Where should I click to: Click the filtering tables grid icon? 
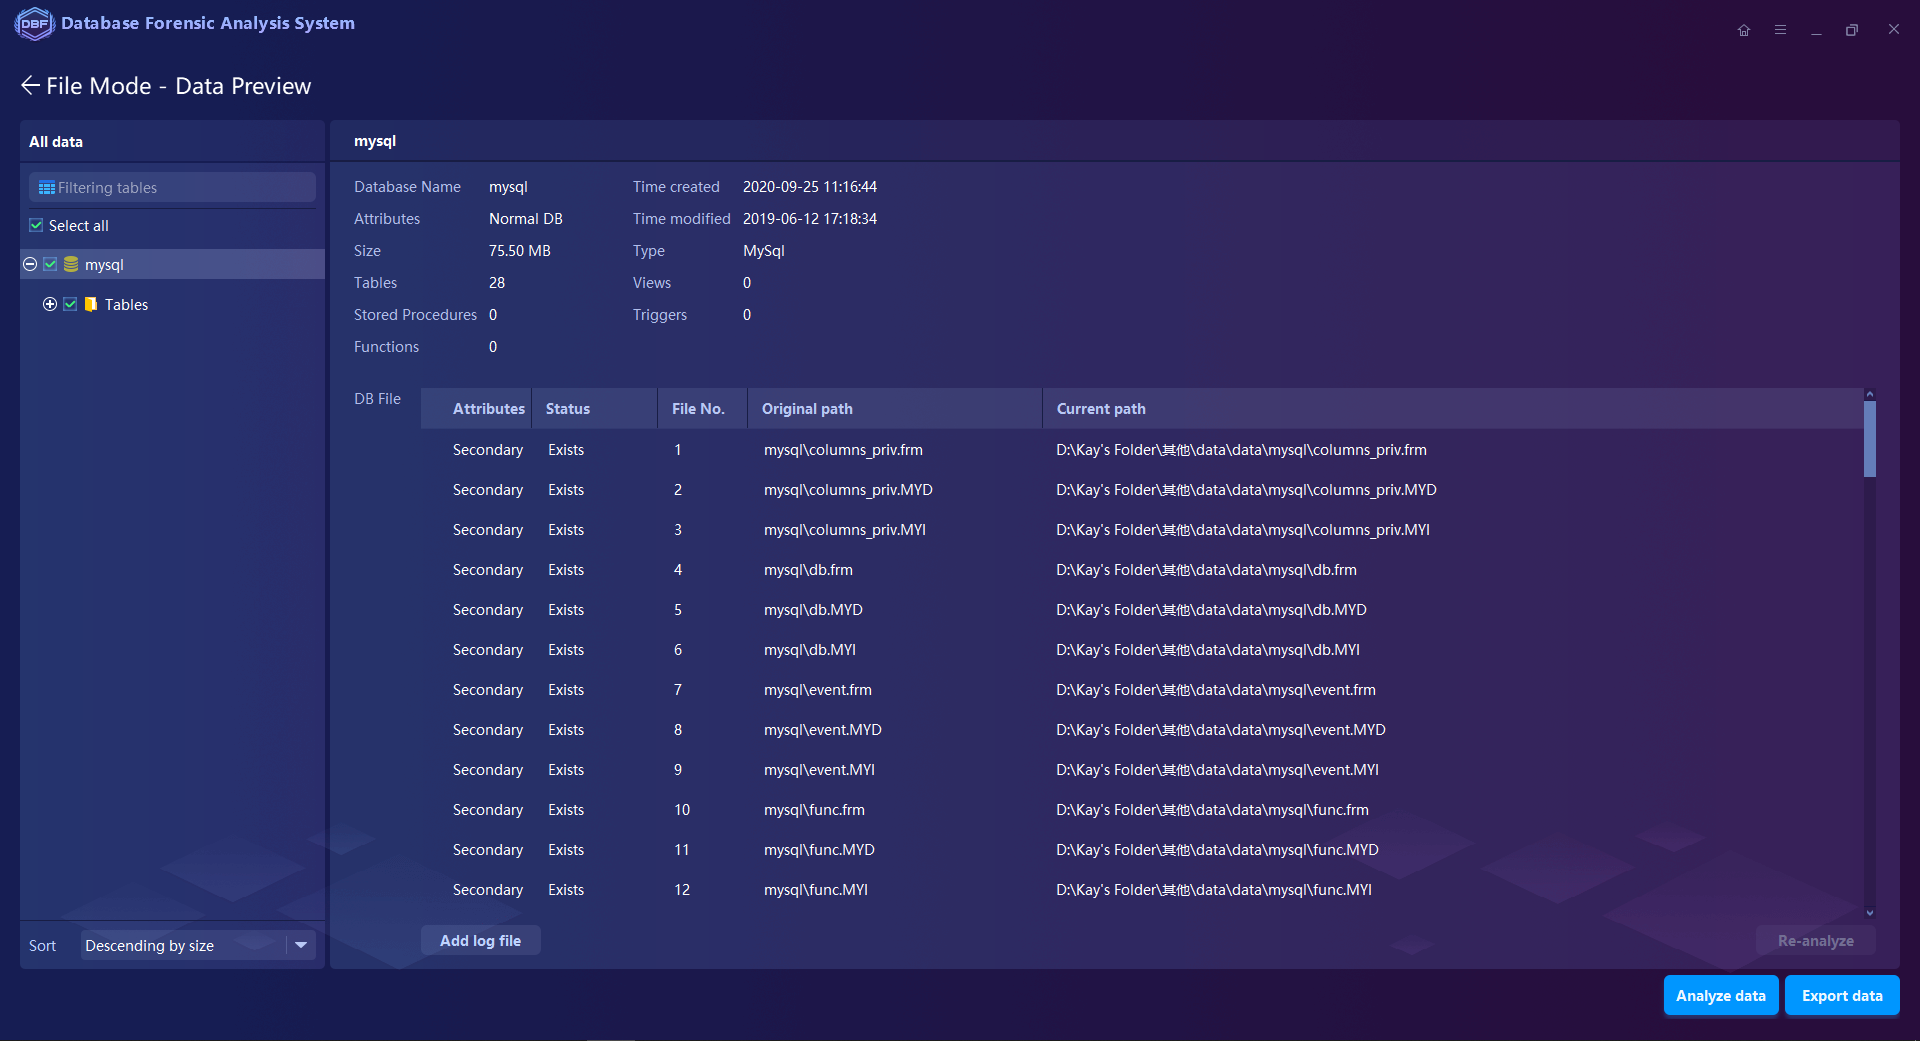point(46,188)
